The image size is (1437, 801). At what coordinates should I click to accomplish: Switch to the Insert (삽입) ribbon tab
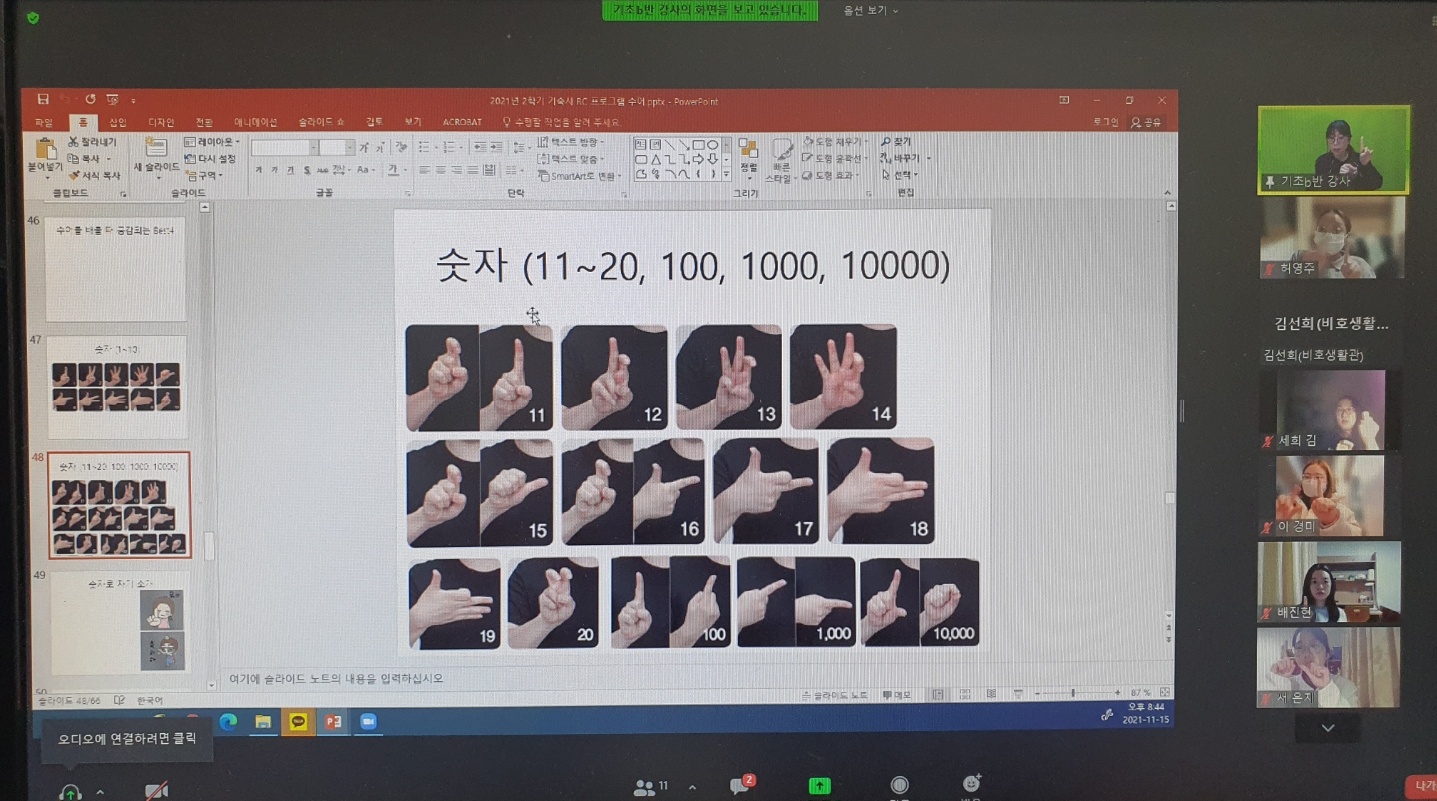118,122
